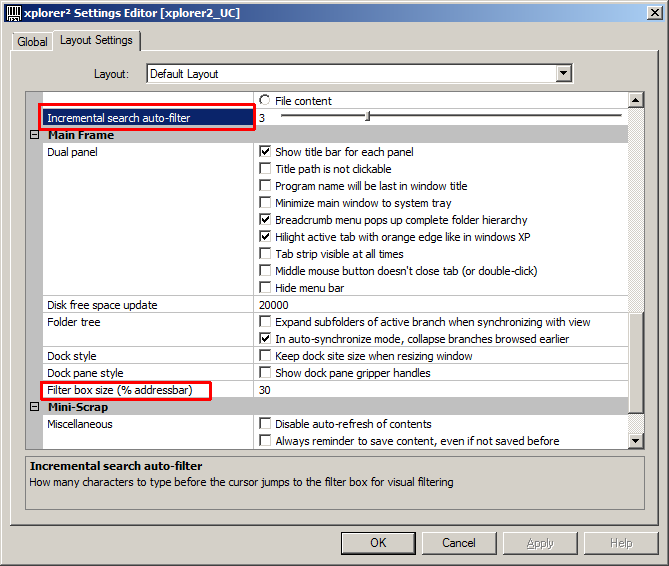Click the incremental search auto-filter slider

[x=368, y=117]
